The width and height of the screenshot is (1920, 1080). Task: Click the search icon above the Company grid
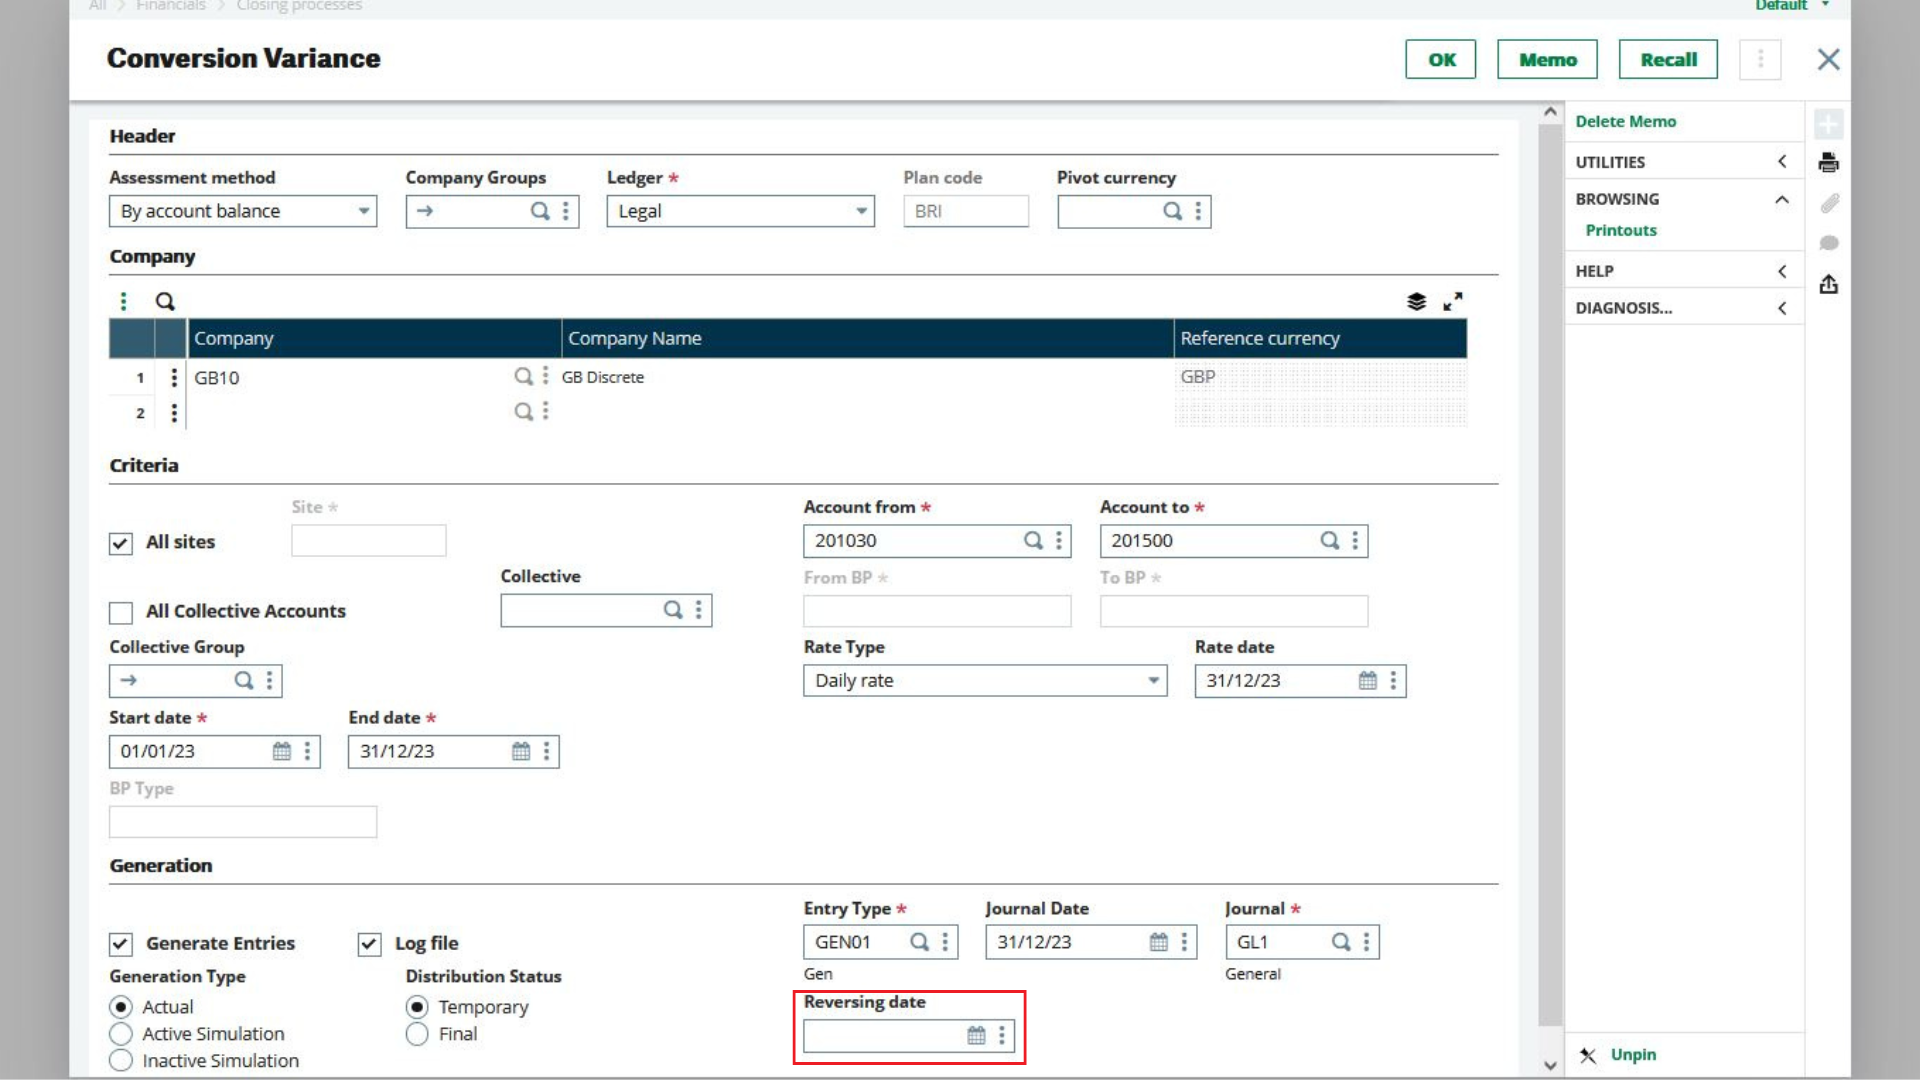click(165, 300)
